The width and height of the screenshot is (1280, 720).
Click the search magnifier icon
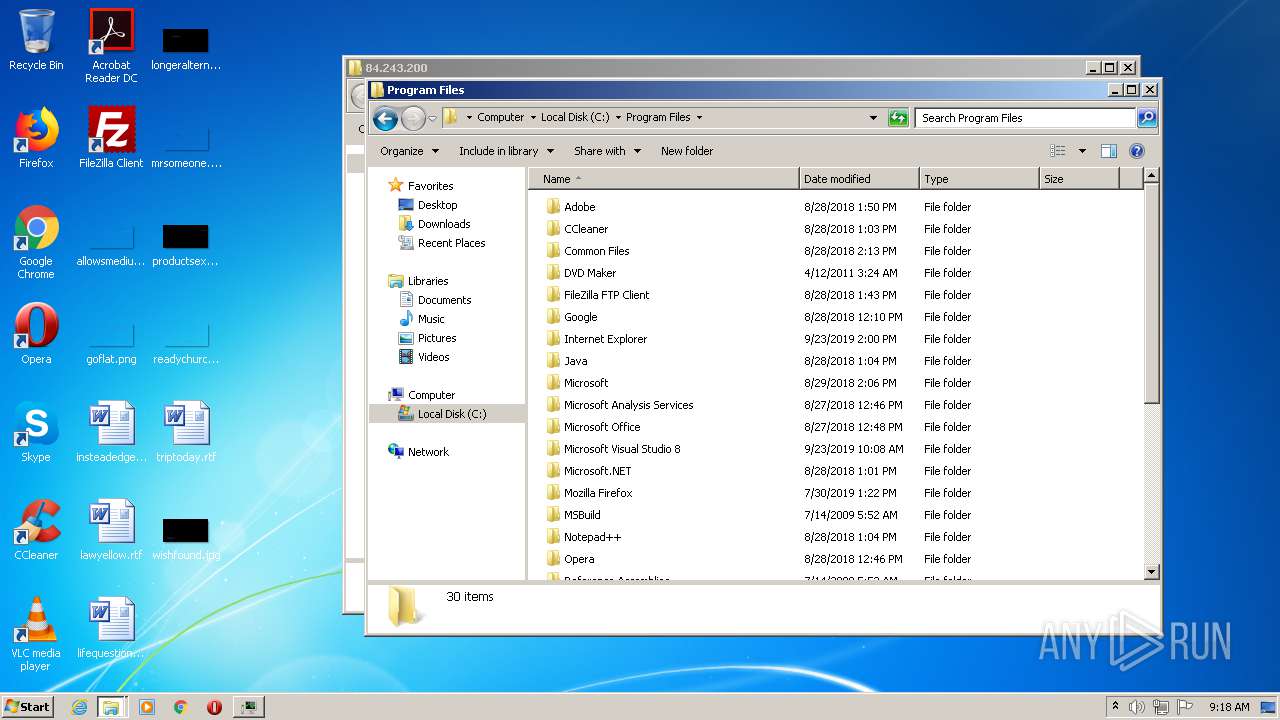pos(1147,118)
